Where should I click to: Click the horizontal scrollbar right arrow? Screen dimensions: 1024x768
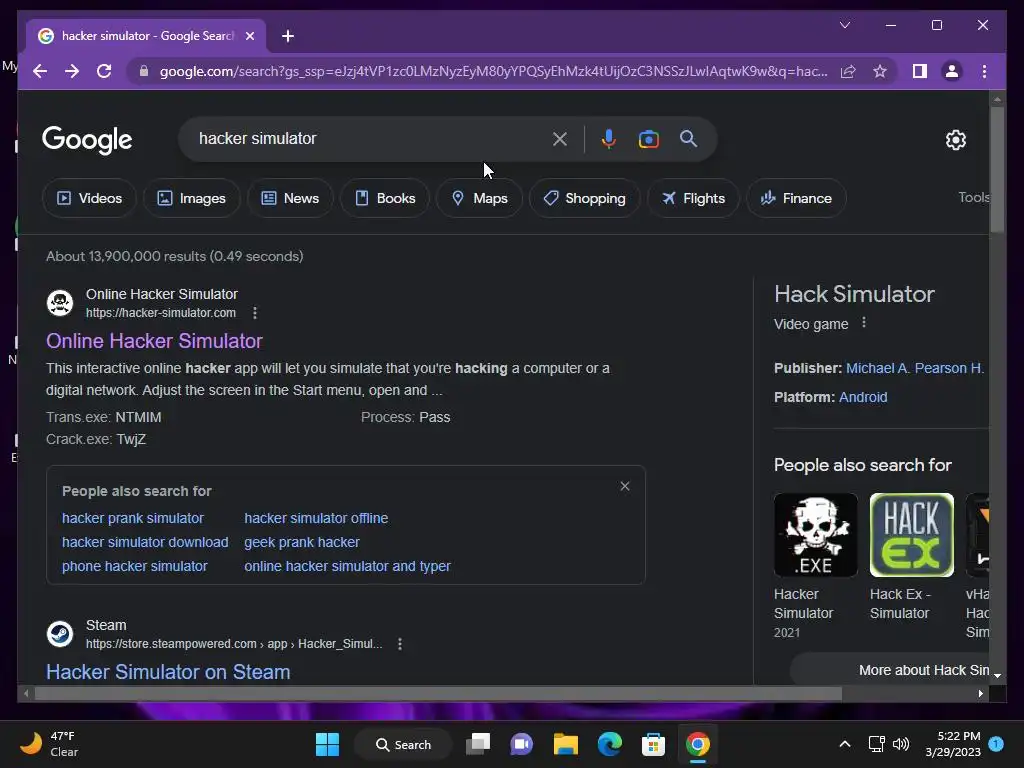tap(980, 694)
